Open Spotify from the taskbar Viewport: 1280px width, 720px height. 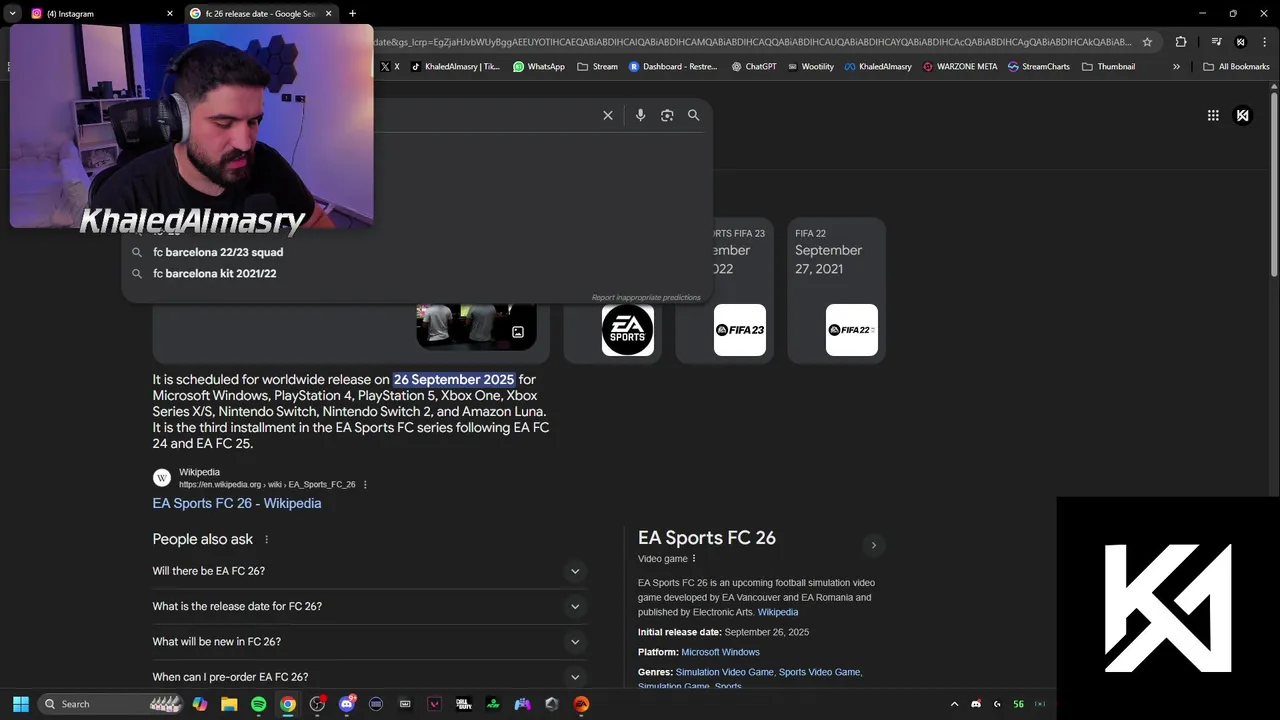[258, 704]
